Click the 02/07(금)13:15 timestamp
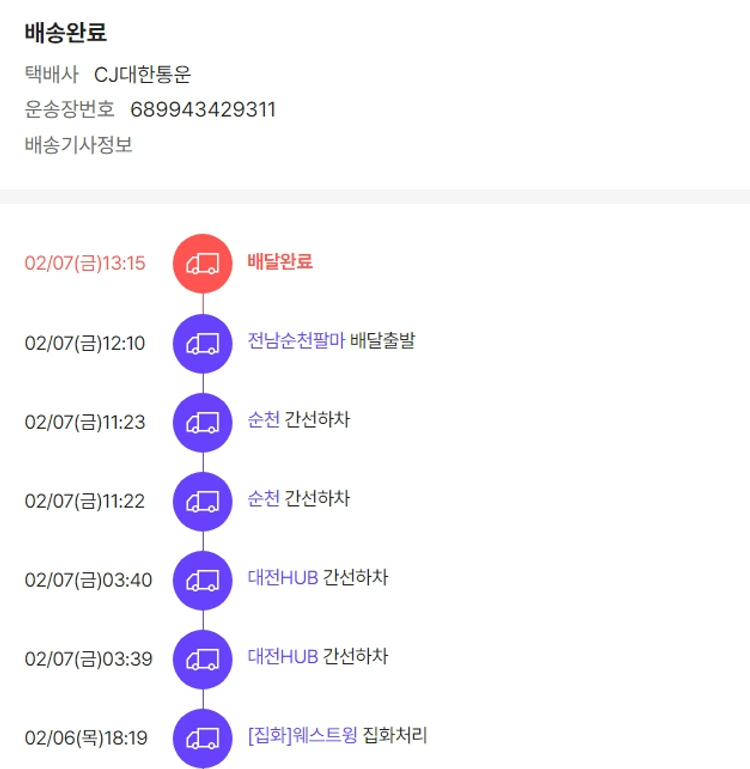Screen dimensions: 750x769 tap(85, 263)
